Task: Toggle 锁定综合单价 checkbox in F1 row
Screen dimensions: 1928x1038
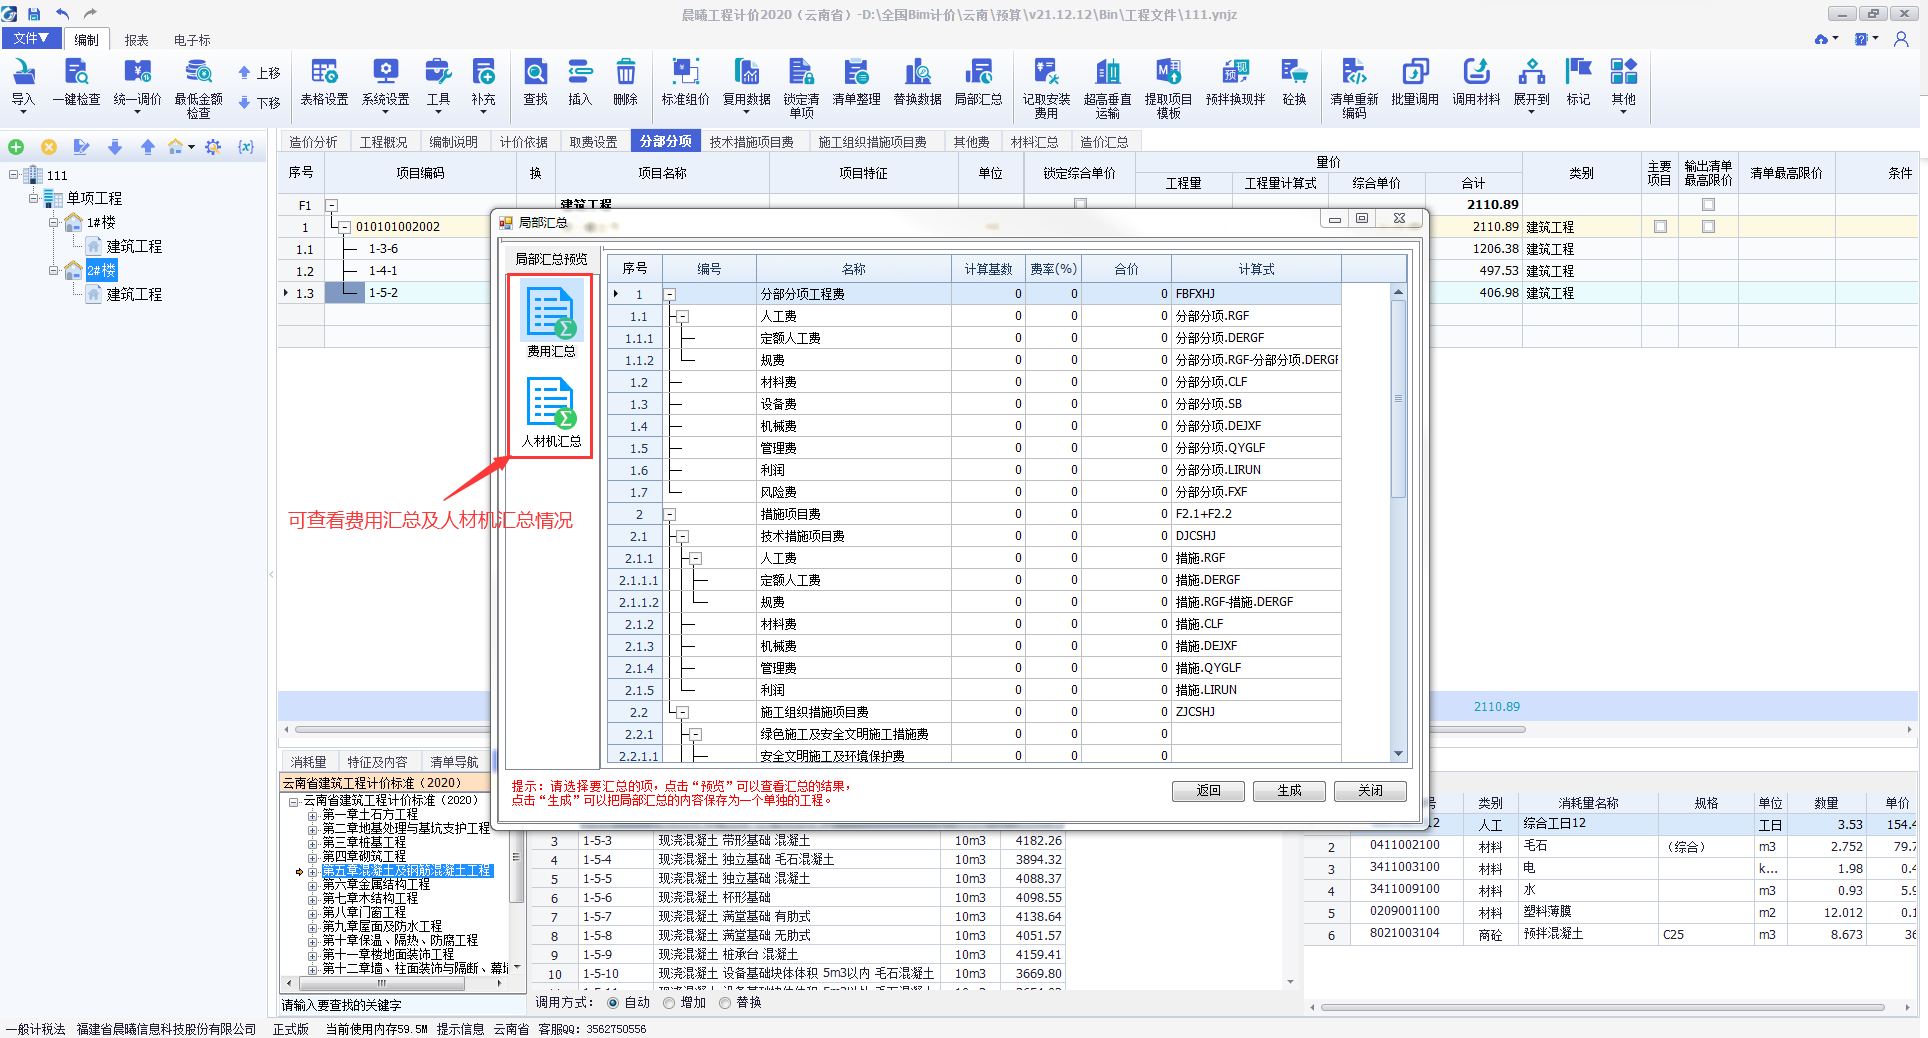Action: point(1080,204)
